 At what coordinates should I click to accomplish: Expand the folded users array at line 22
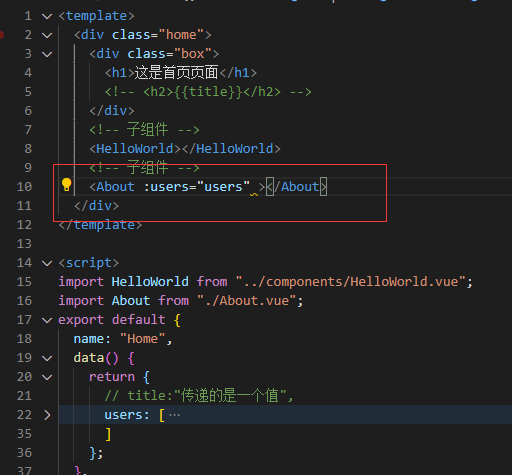(x=47, y=415)
